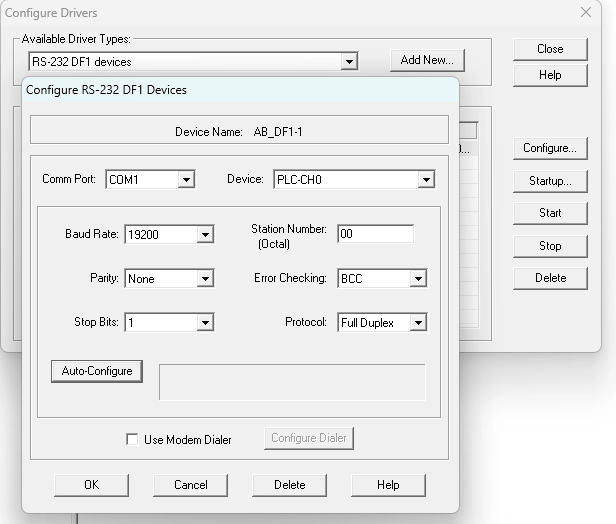616x524 pixels.
Task: Click the AB_DF1-1 device name text
Action: [278, 132]
